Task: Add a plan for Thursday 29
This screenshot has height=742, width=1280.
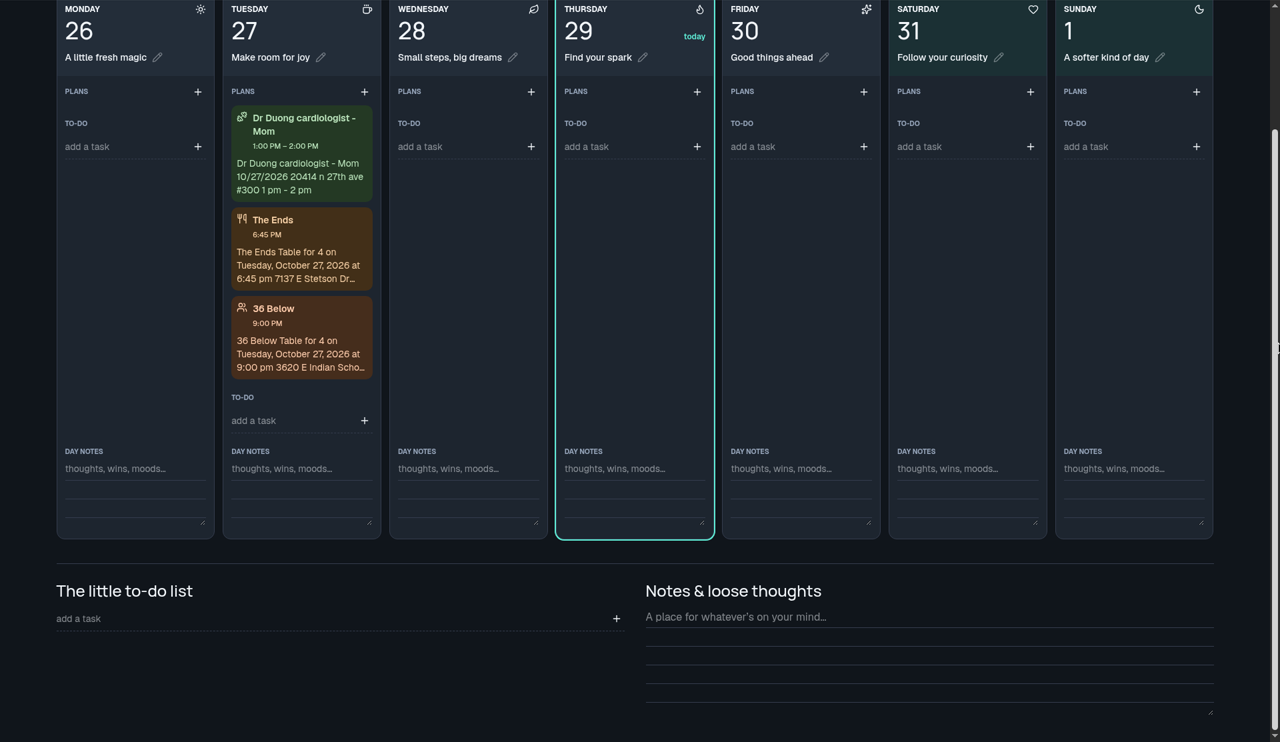Action: click(x=697, y=92)
